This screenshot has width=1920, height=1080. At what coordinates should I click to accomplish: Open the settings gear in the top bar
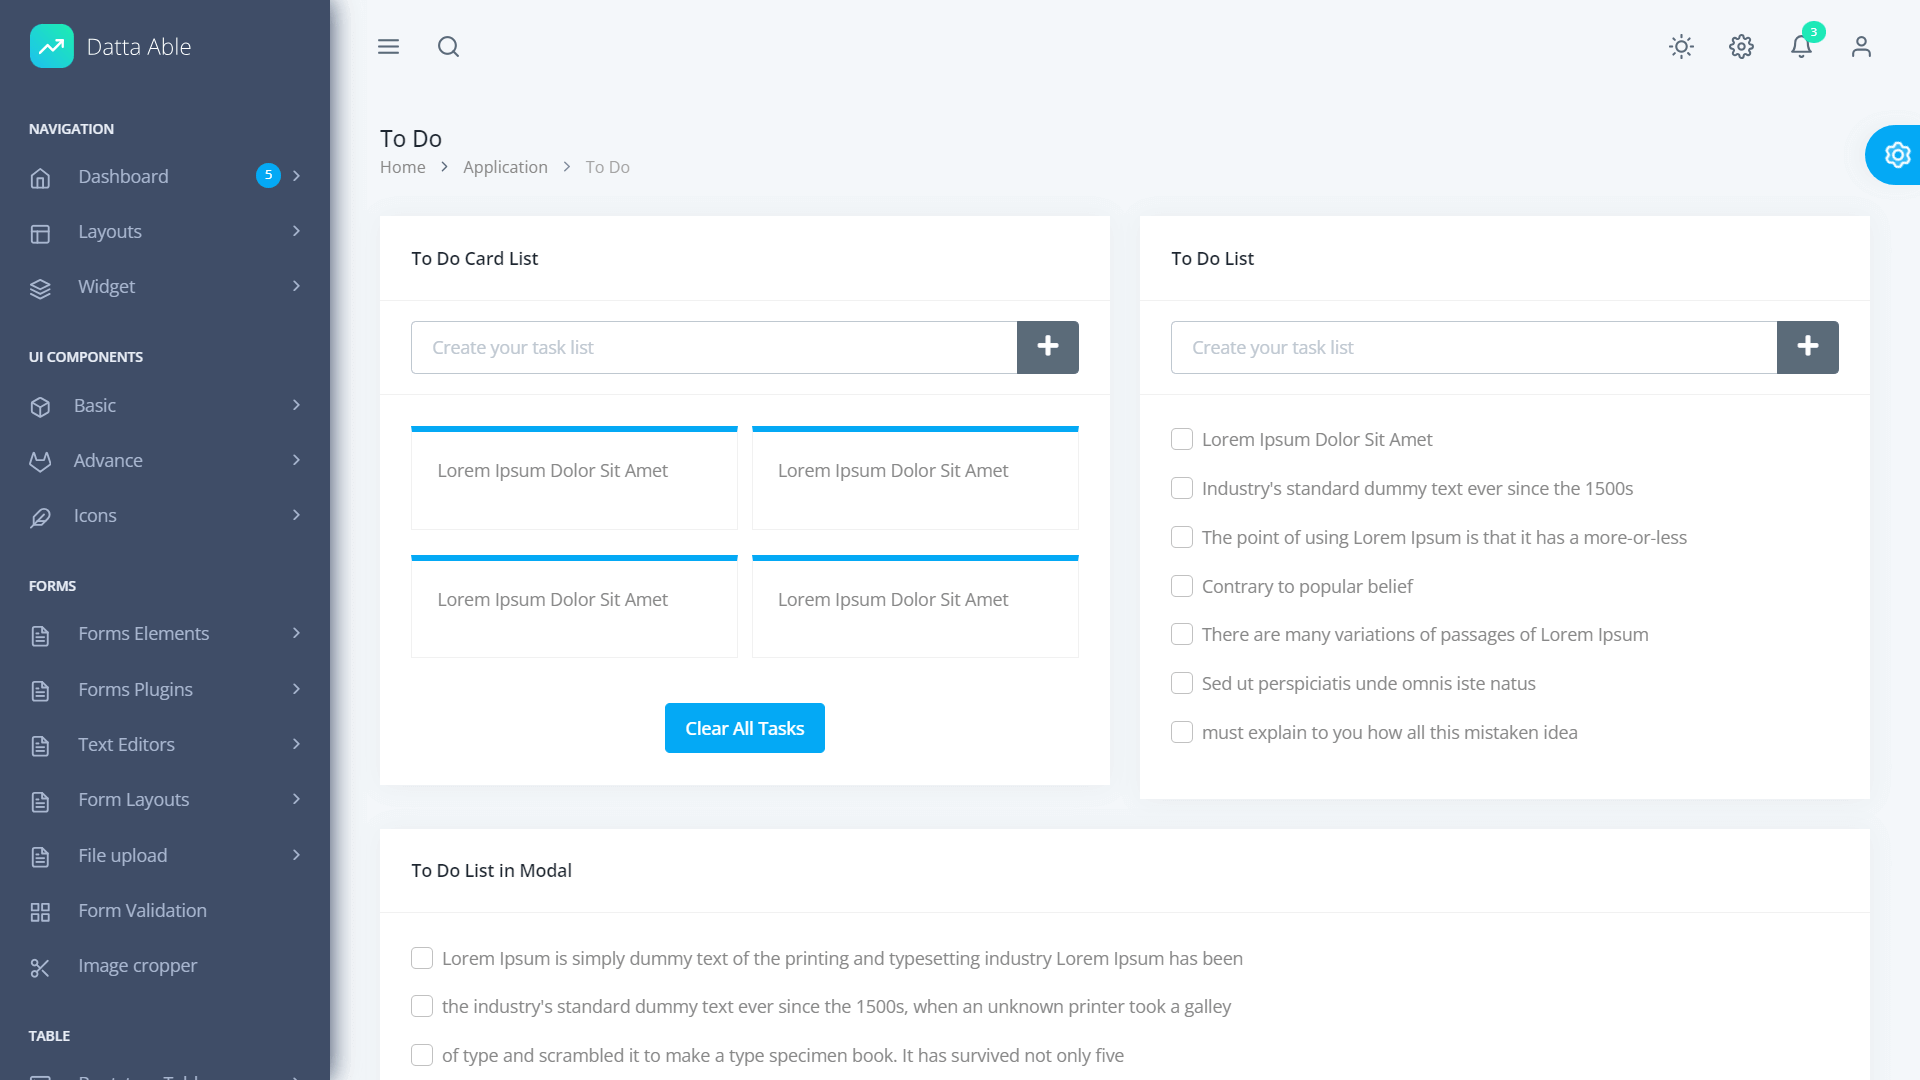(x=1741, y=47)
